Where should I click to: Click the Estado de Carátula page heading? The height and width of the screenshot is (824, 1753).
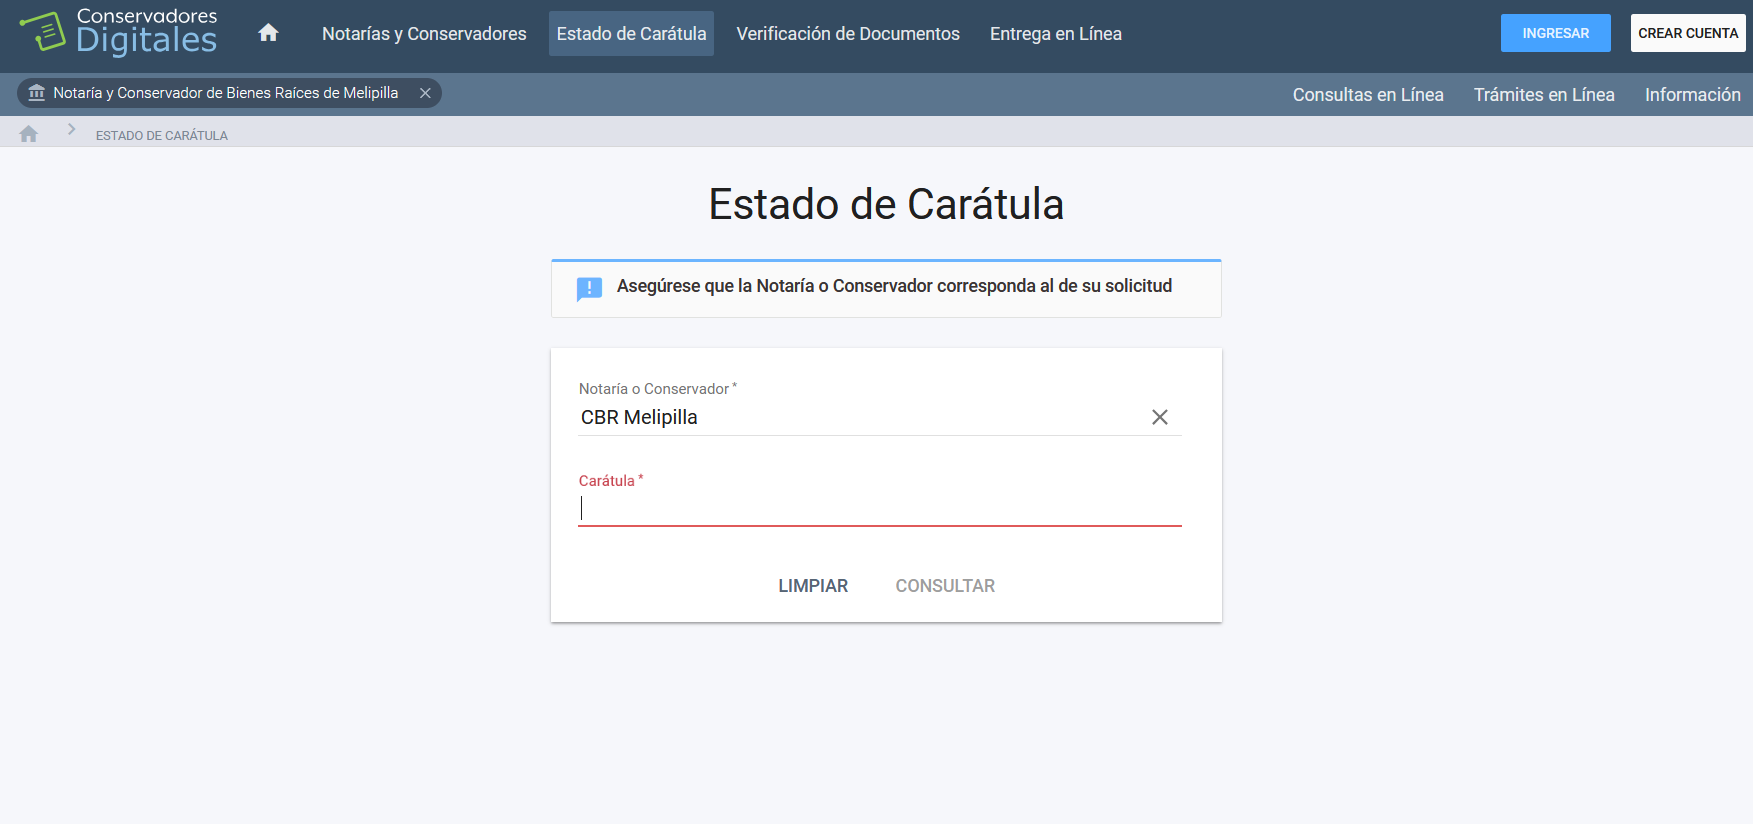[886, 204]
